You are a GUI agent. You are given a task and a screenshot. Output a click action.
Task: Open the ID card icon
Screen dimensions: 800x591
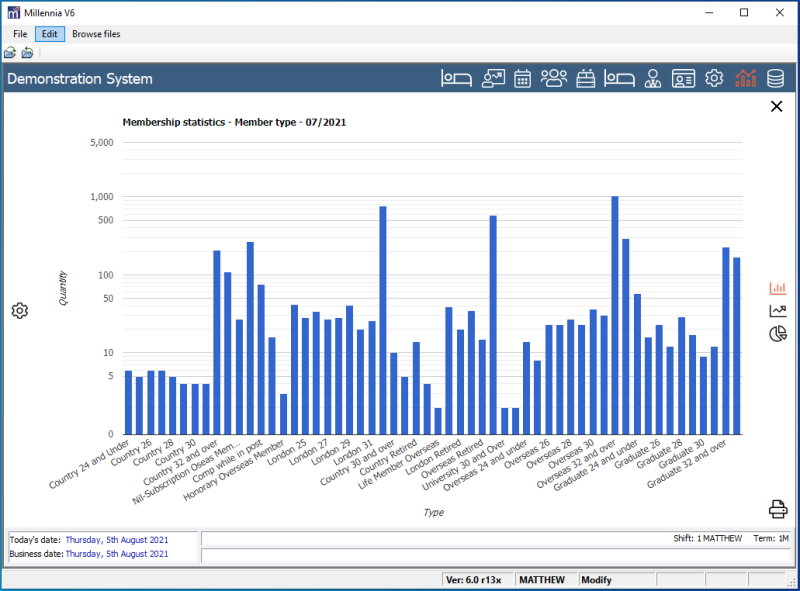[x=683, y=78]
